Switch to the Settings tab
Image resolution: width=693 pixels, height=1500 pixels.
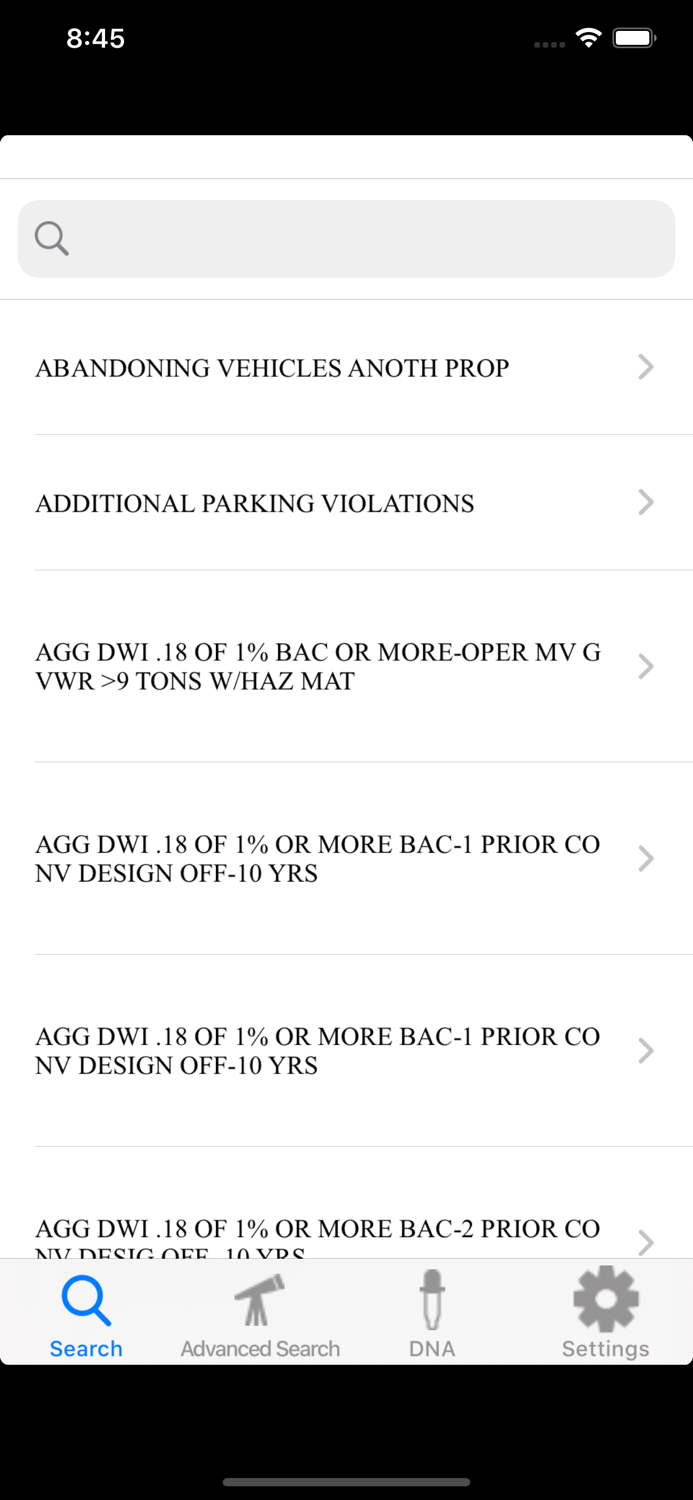605,1311
